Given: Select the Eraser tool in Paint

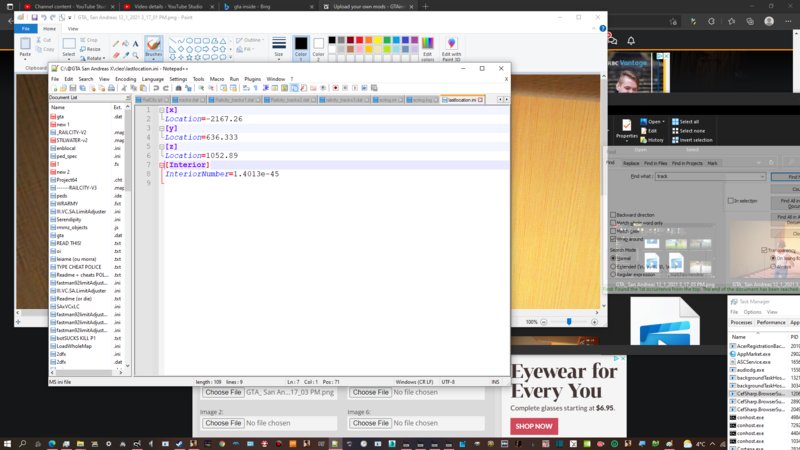Looking at the screenshot, I should tap(116, 55).
